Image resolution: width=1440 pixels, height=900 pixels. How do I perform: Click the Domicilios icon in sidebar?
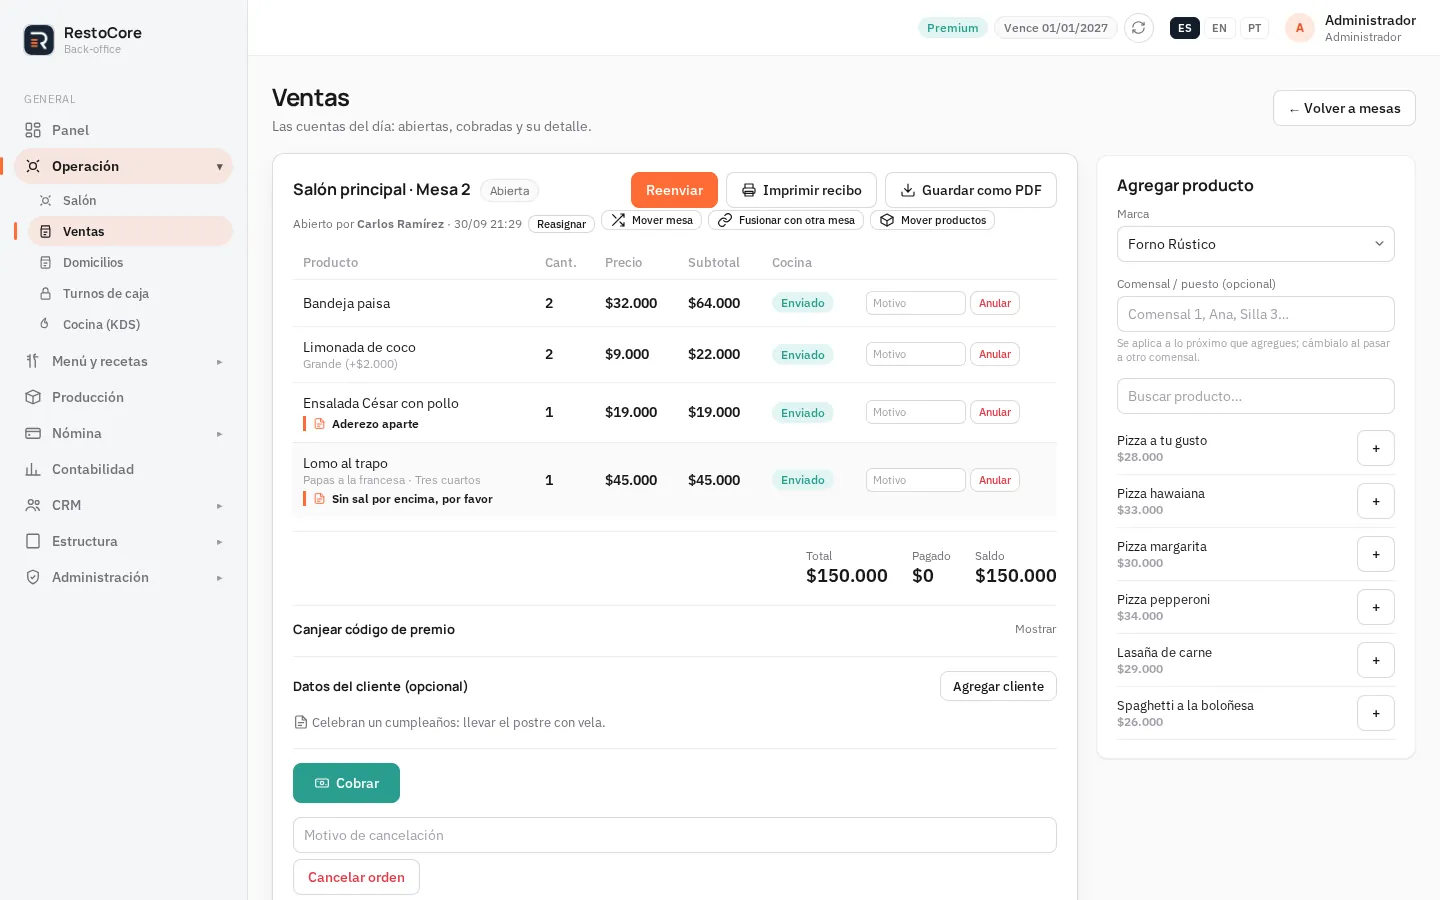[x=45, y=262]
